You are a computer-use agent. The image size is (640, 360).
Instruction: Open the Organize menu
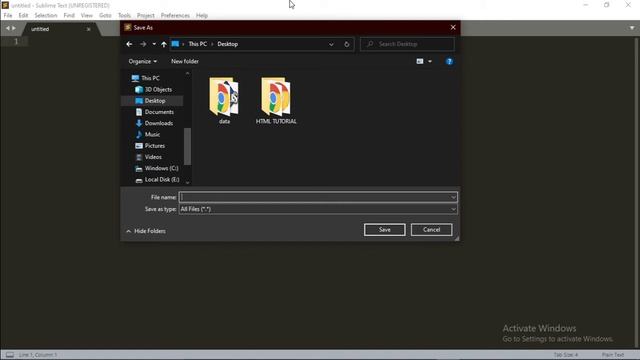click(x=142, y=61)
